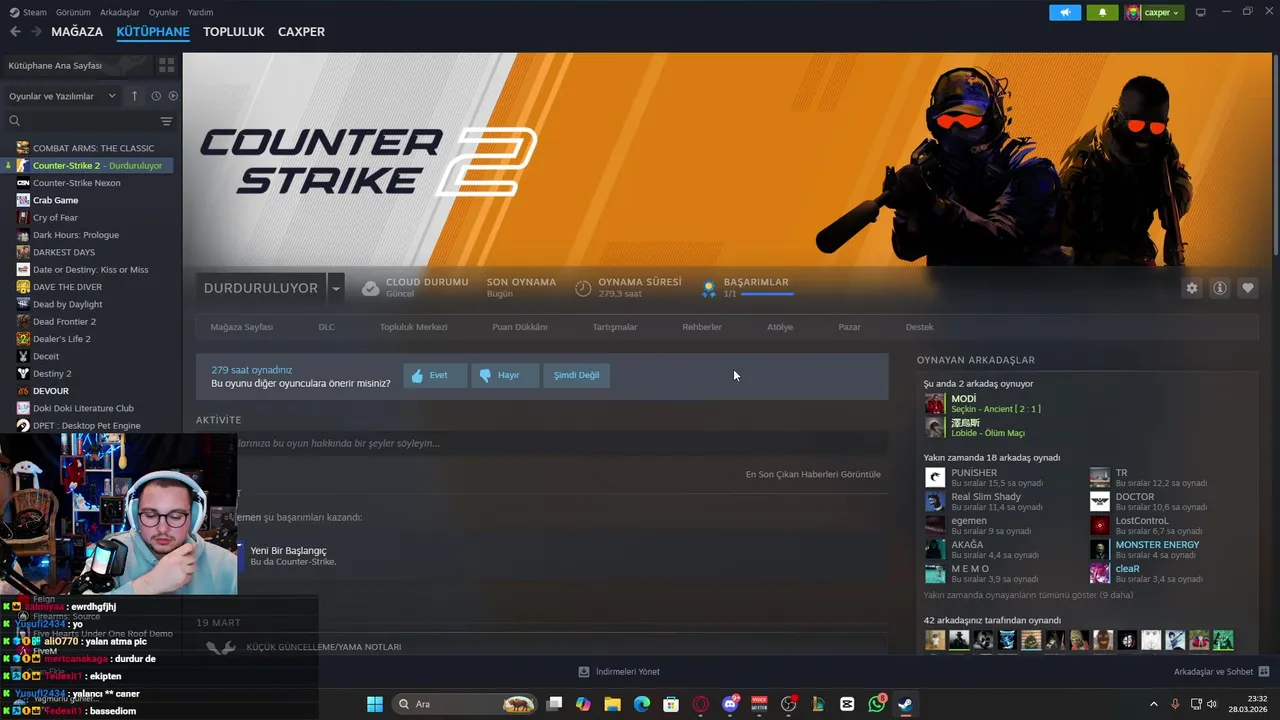The image size is (1280, 720).
Task: Open the Mağaza Sayfası link
Action: click(x=242, y=327)
